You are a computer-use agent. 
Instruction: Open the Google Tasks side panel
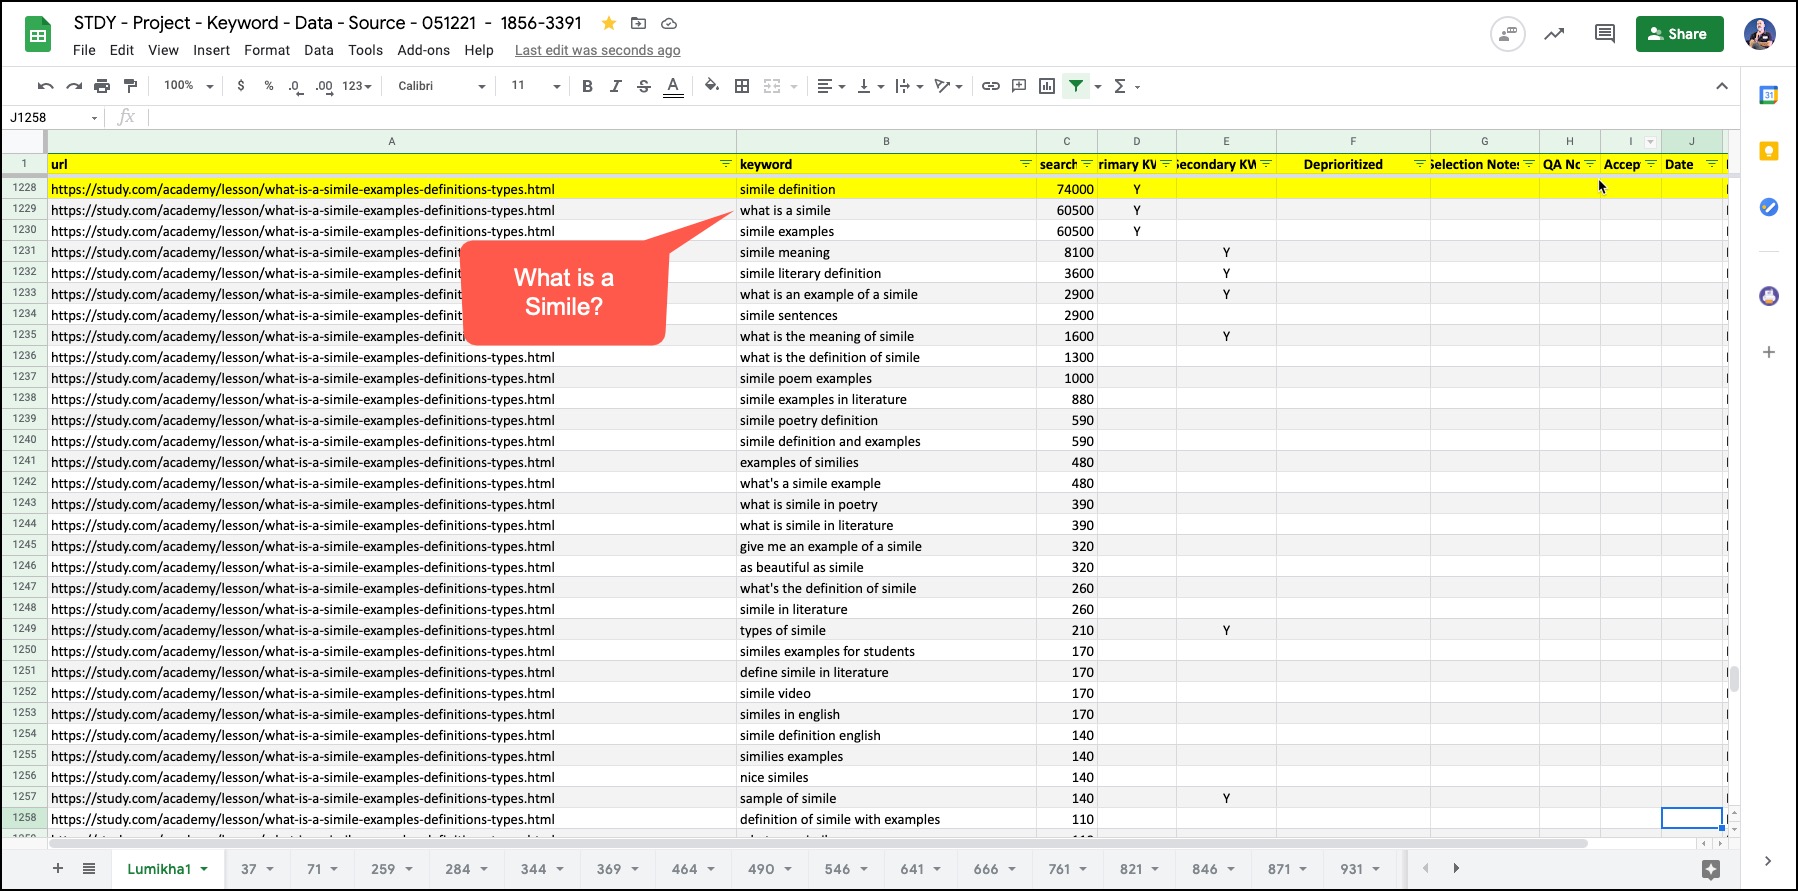(x=1768, y=207)
